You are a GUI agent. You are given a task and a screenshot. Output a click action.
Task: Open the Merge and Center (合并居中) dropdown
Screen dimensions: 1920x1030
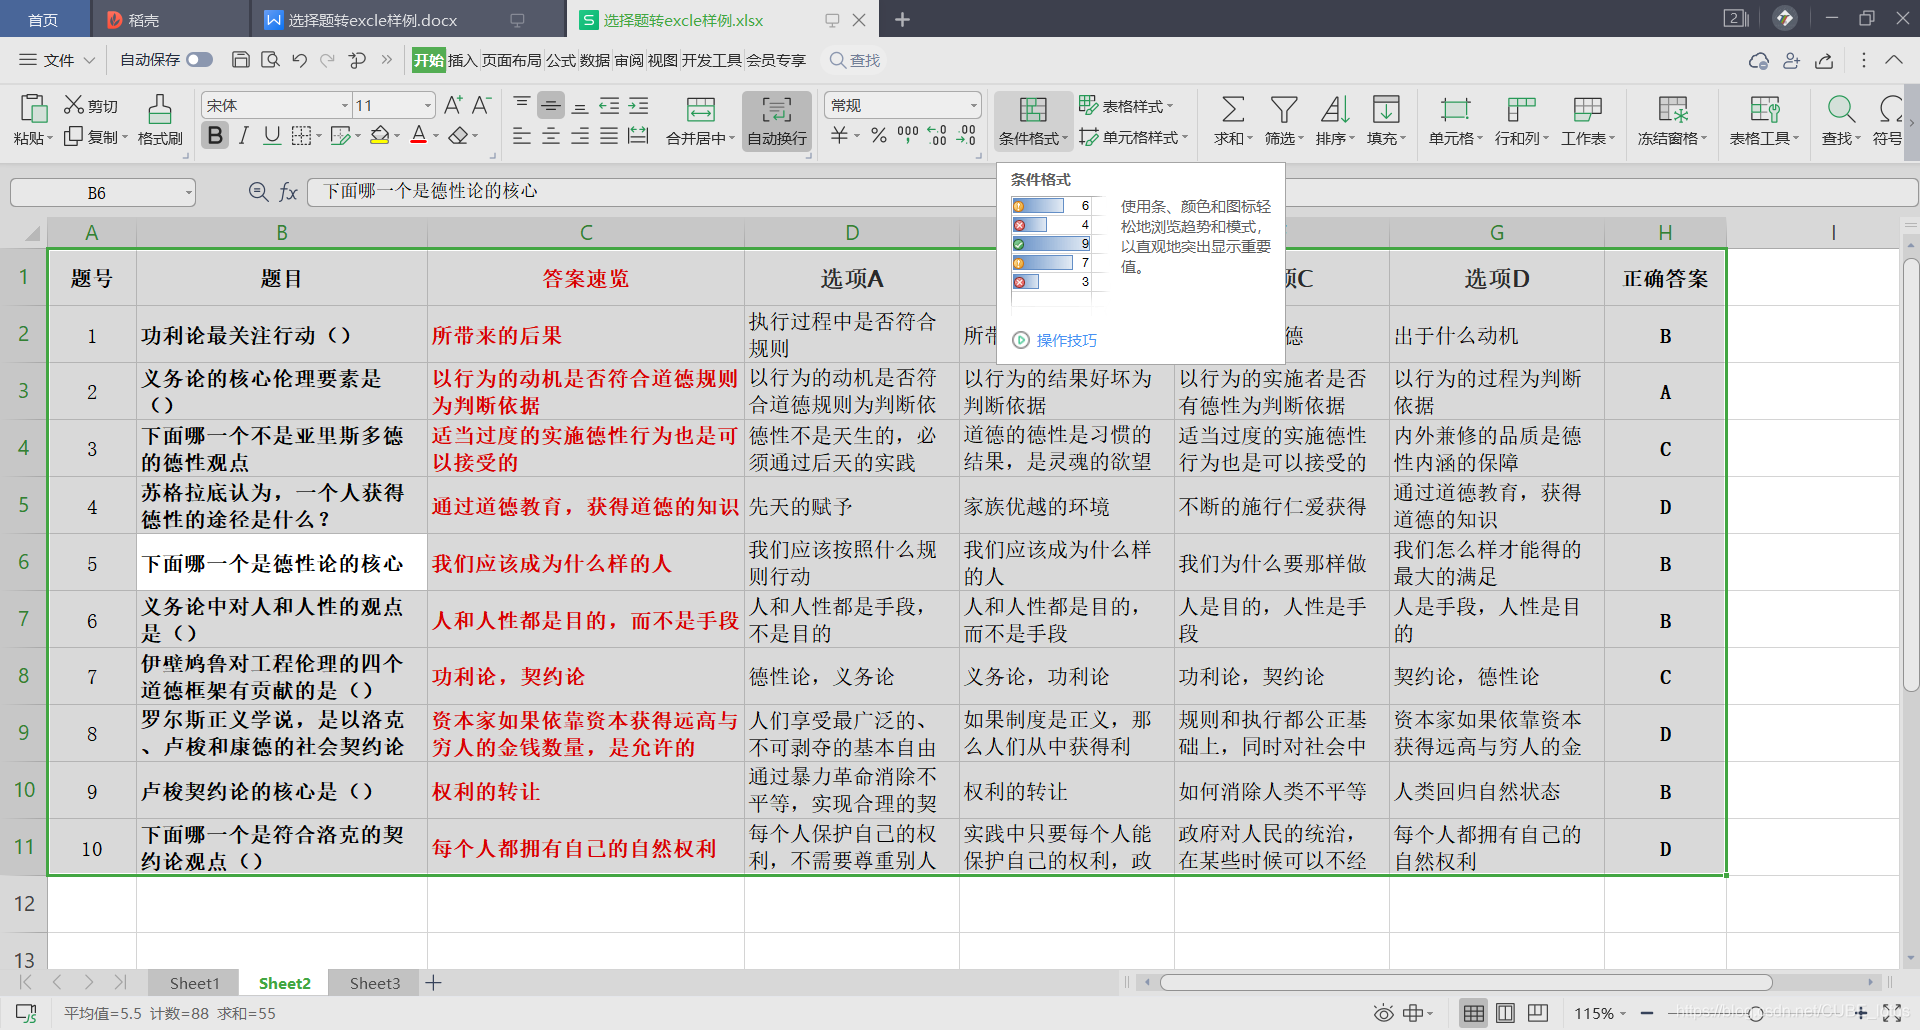tap(732, 139)
